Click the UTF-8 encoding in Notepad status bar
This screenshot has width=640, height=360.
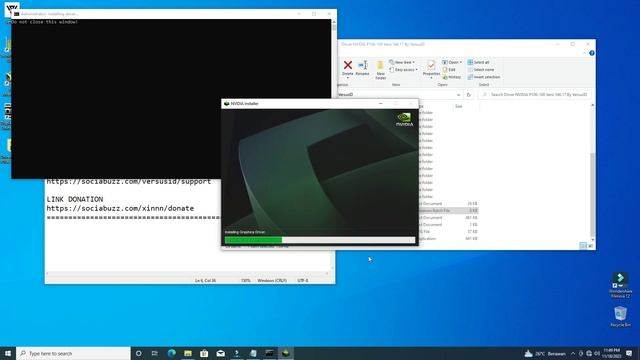[x=303, y=280]
